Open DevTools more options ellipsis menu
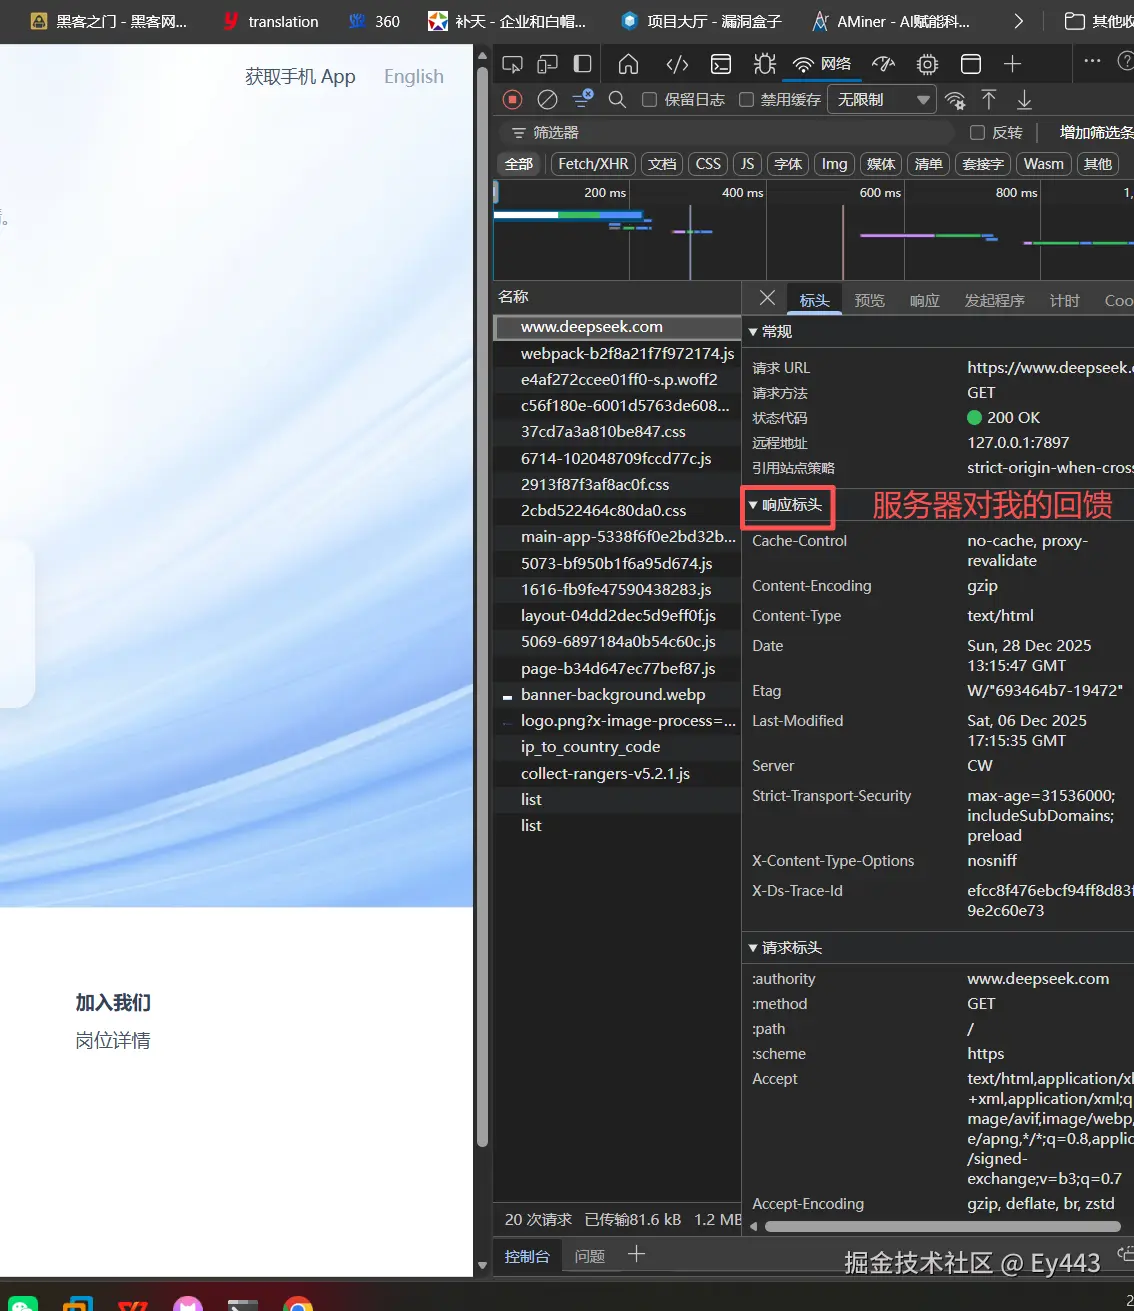The height and width of the screenshot is (1311, 1134). click(x=1092, y=61)
